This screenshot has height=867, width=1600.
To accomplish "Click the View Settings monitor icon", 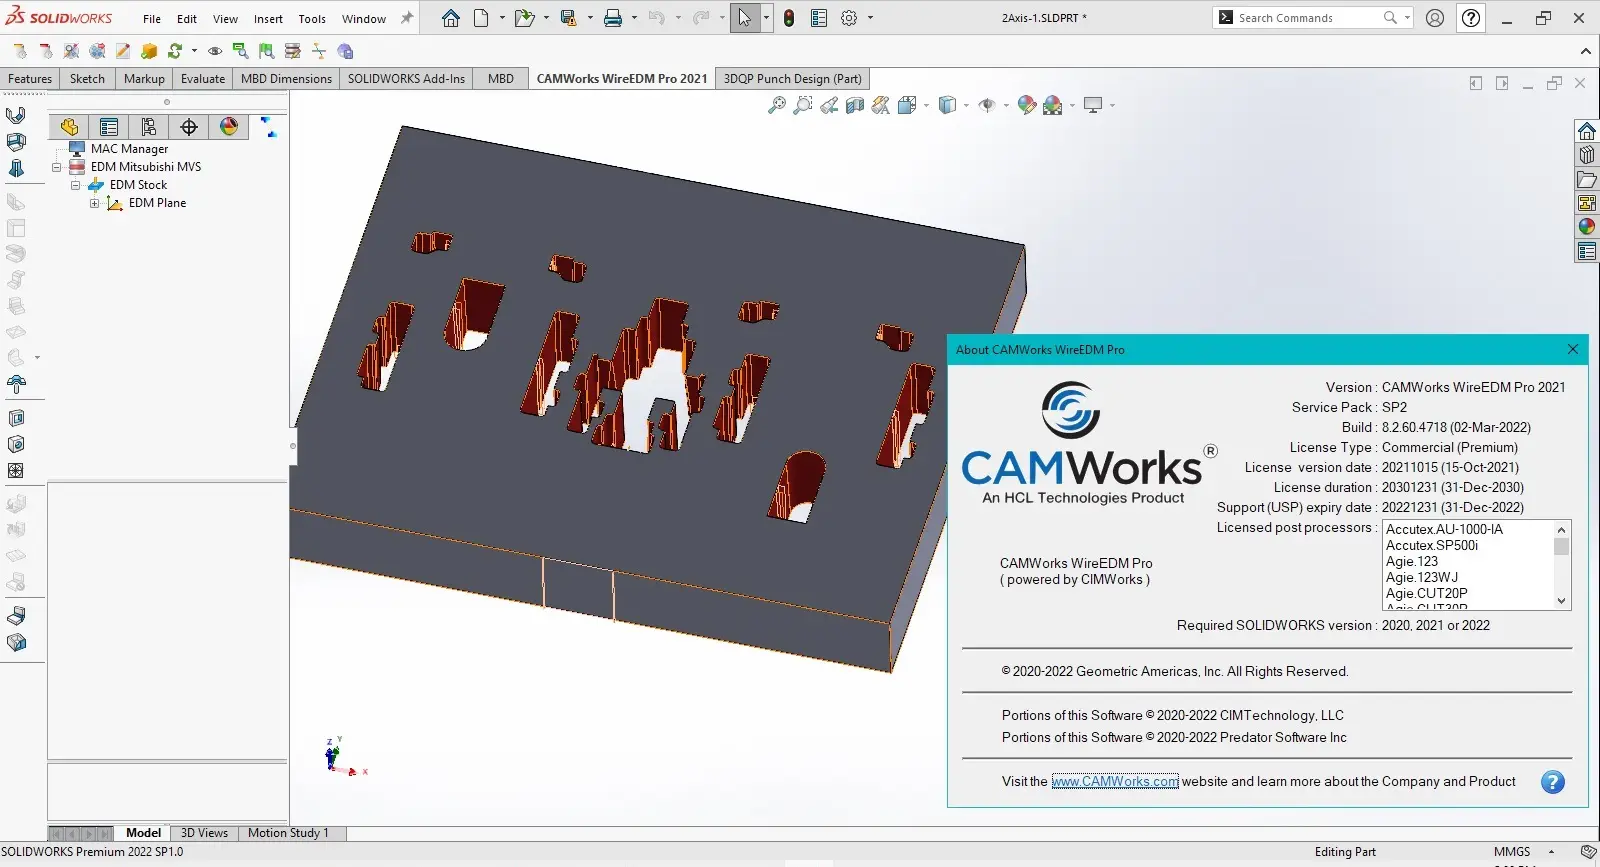I will coord(1093,105).
